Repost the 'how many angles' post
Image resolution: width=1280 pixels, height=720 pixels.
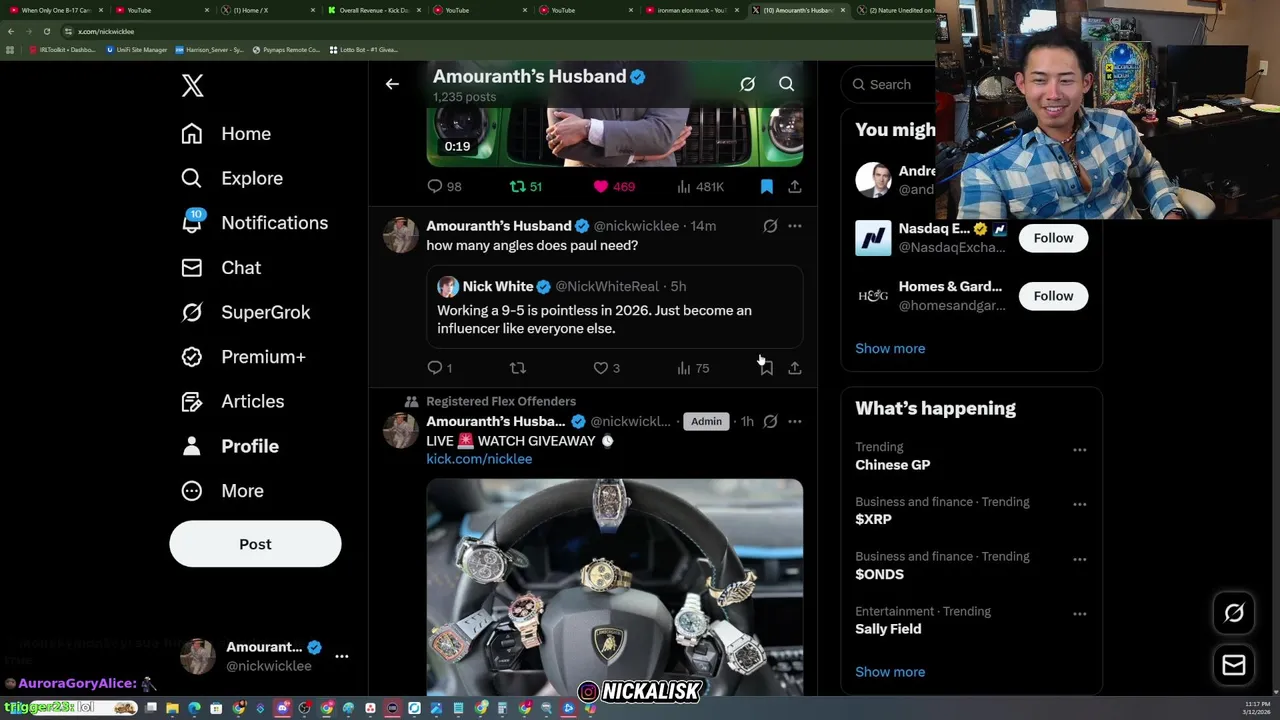[x=518, y=368]
